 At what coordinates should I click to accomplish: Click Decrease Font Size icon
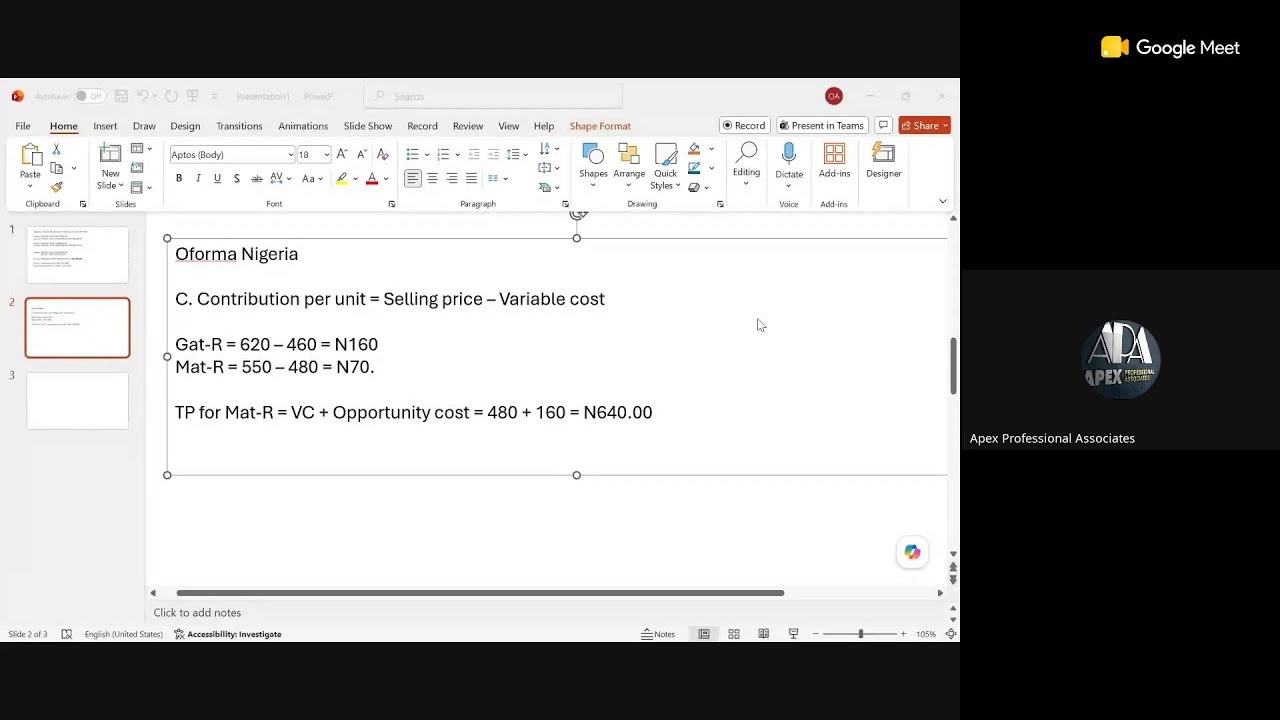(x=362, y=154)
